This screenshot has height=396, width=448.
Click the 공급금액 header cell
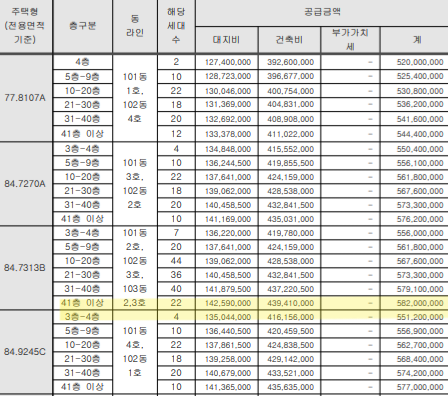pos(322,12)
